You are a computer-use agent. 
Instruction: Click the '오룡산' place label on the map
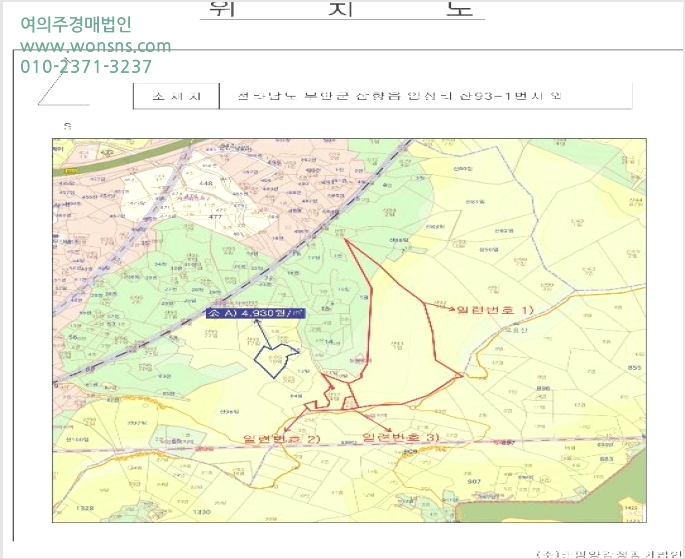[x=516, y=330]
